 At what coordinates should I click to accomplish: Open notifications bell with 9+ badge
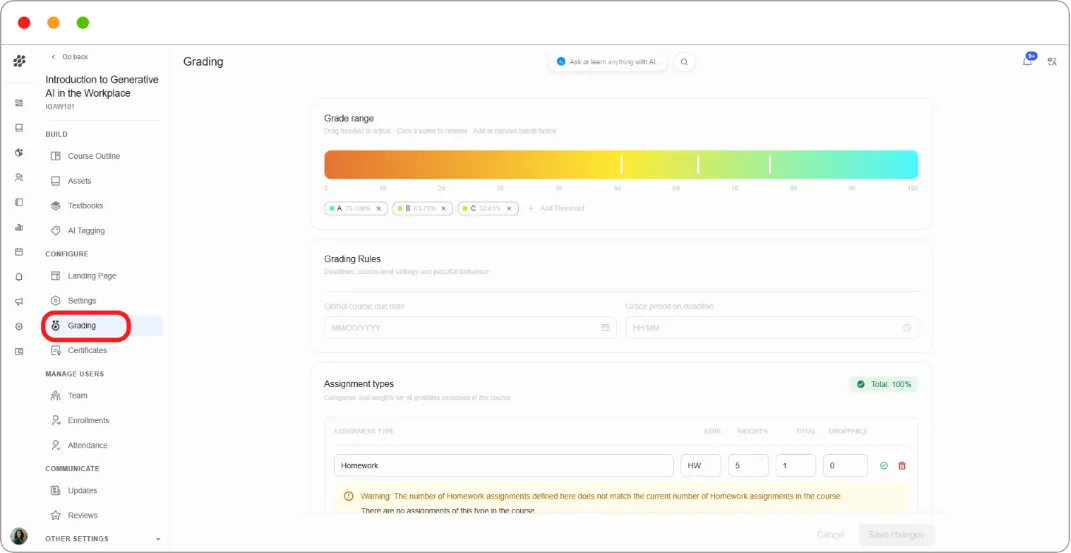[1028, 61]
